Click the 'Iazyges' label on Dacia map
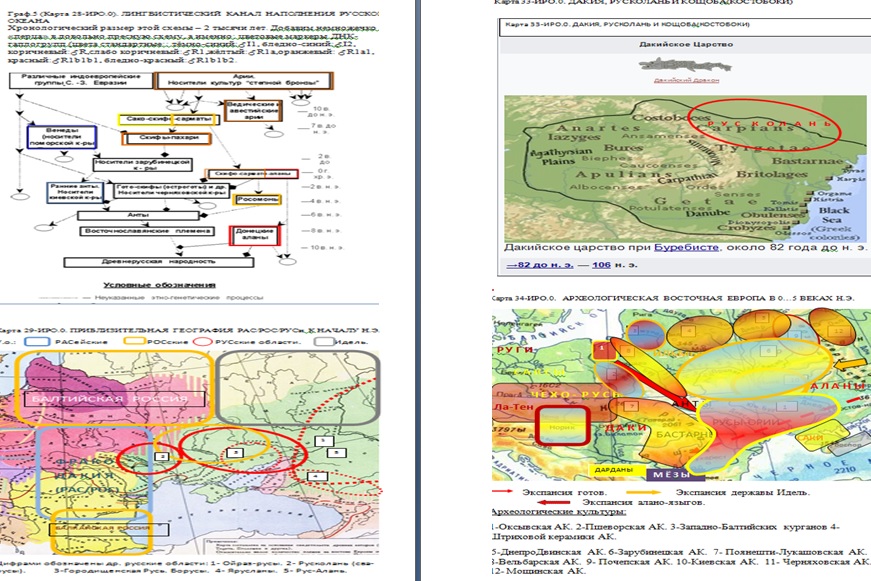Image resolution: width=871 pixels, height=581 pixels. click(574, 137)
